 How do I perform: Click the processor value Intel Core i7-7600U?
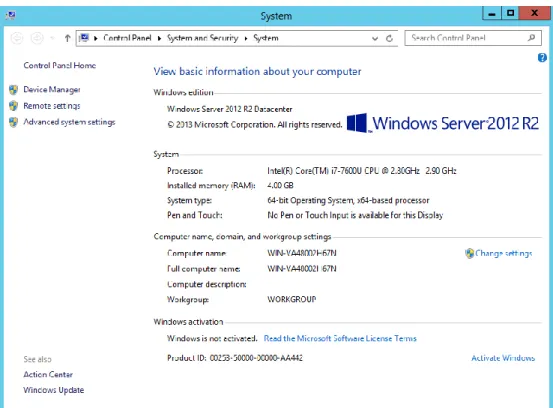362,171
